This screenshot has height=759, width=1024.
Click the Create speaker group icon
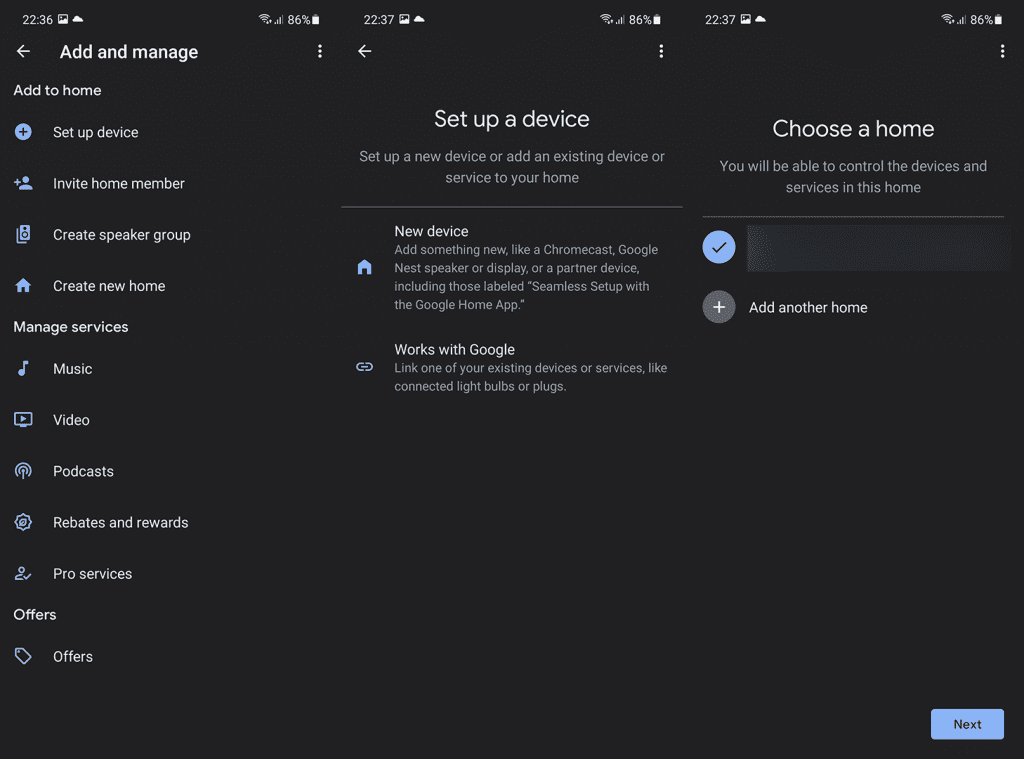(x=23, y=234)
